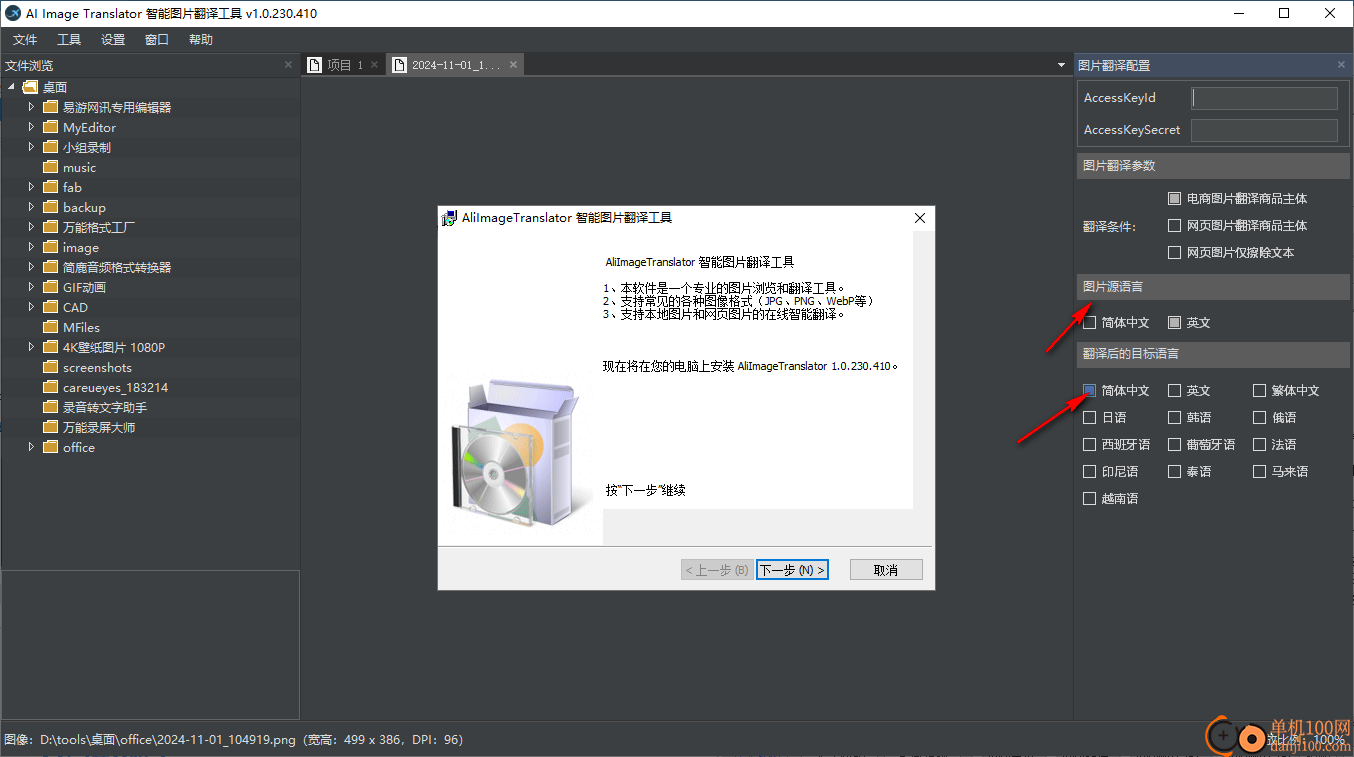Enable 网页图片仅擦除文本 checkbox
This screenshot has width=1354, height=757.
(x=1175, y=253)
